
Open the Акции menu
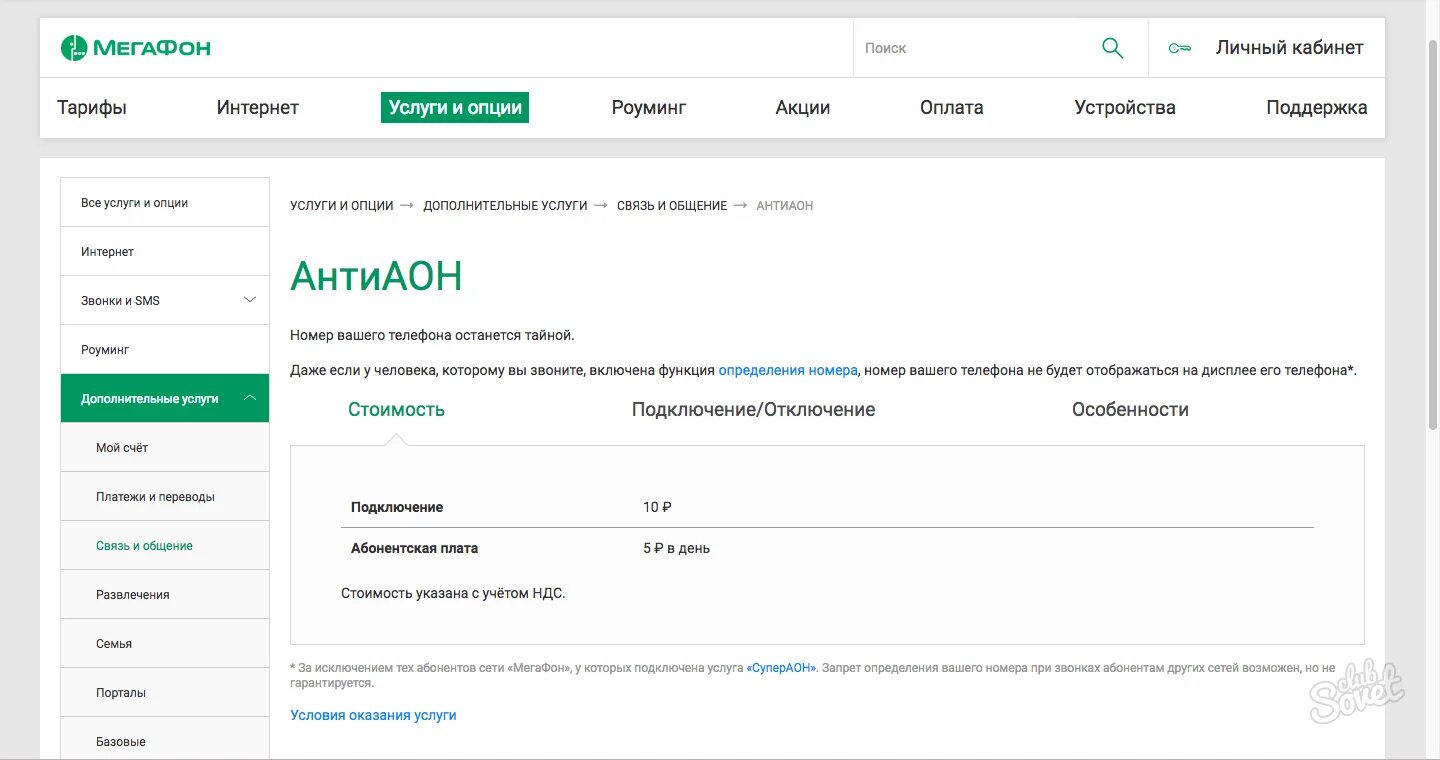tap(803, 107)
